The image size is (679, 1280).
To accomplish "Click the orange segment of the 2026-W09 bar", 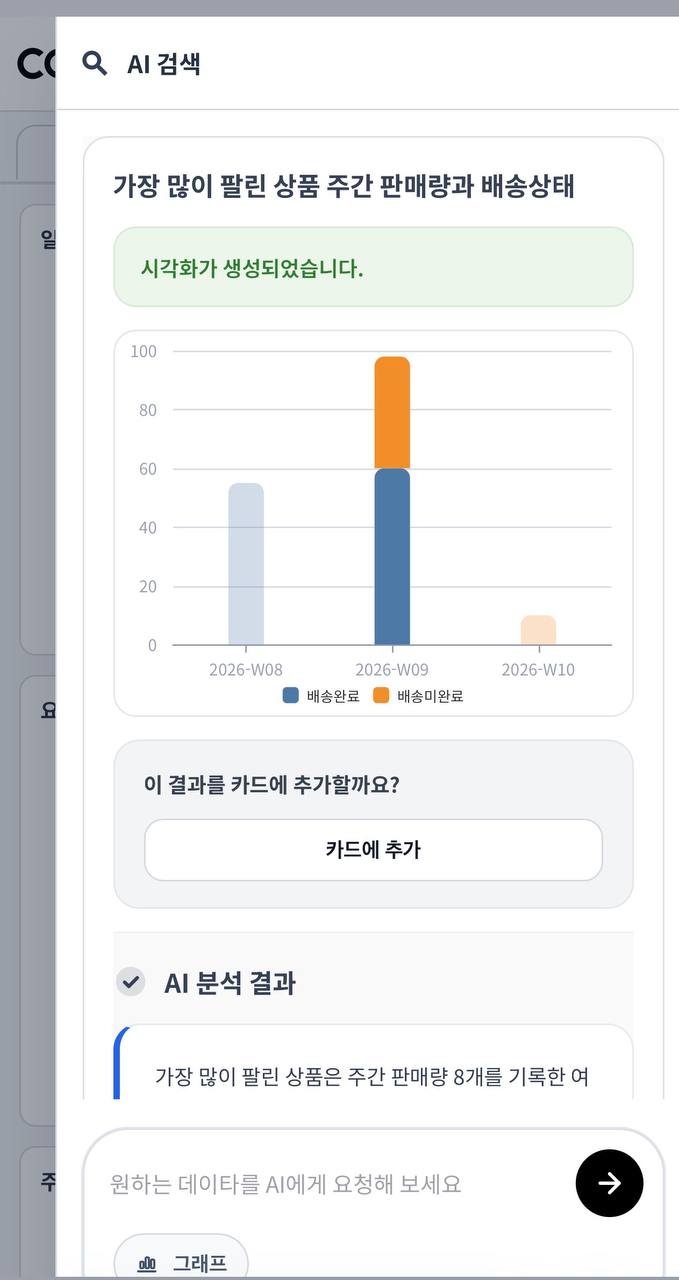I will click(392, 412).
